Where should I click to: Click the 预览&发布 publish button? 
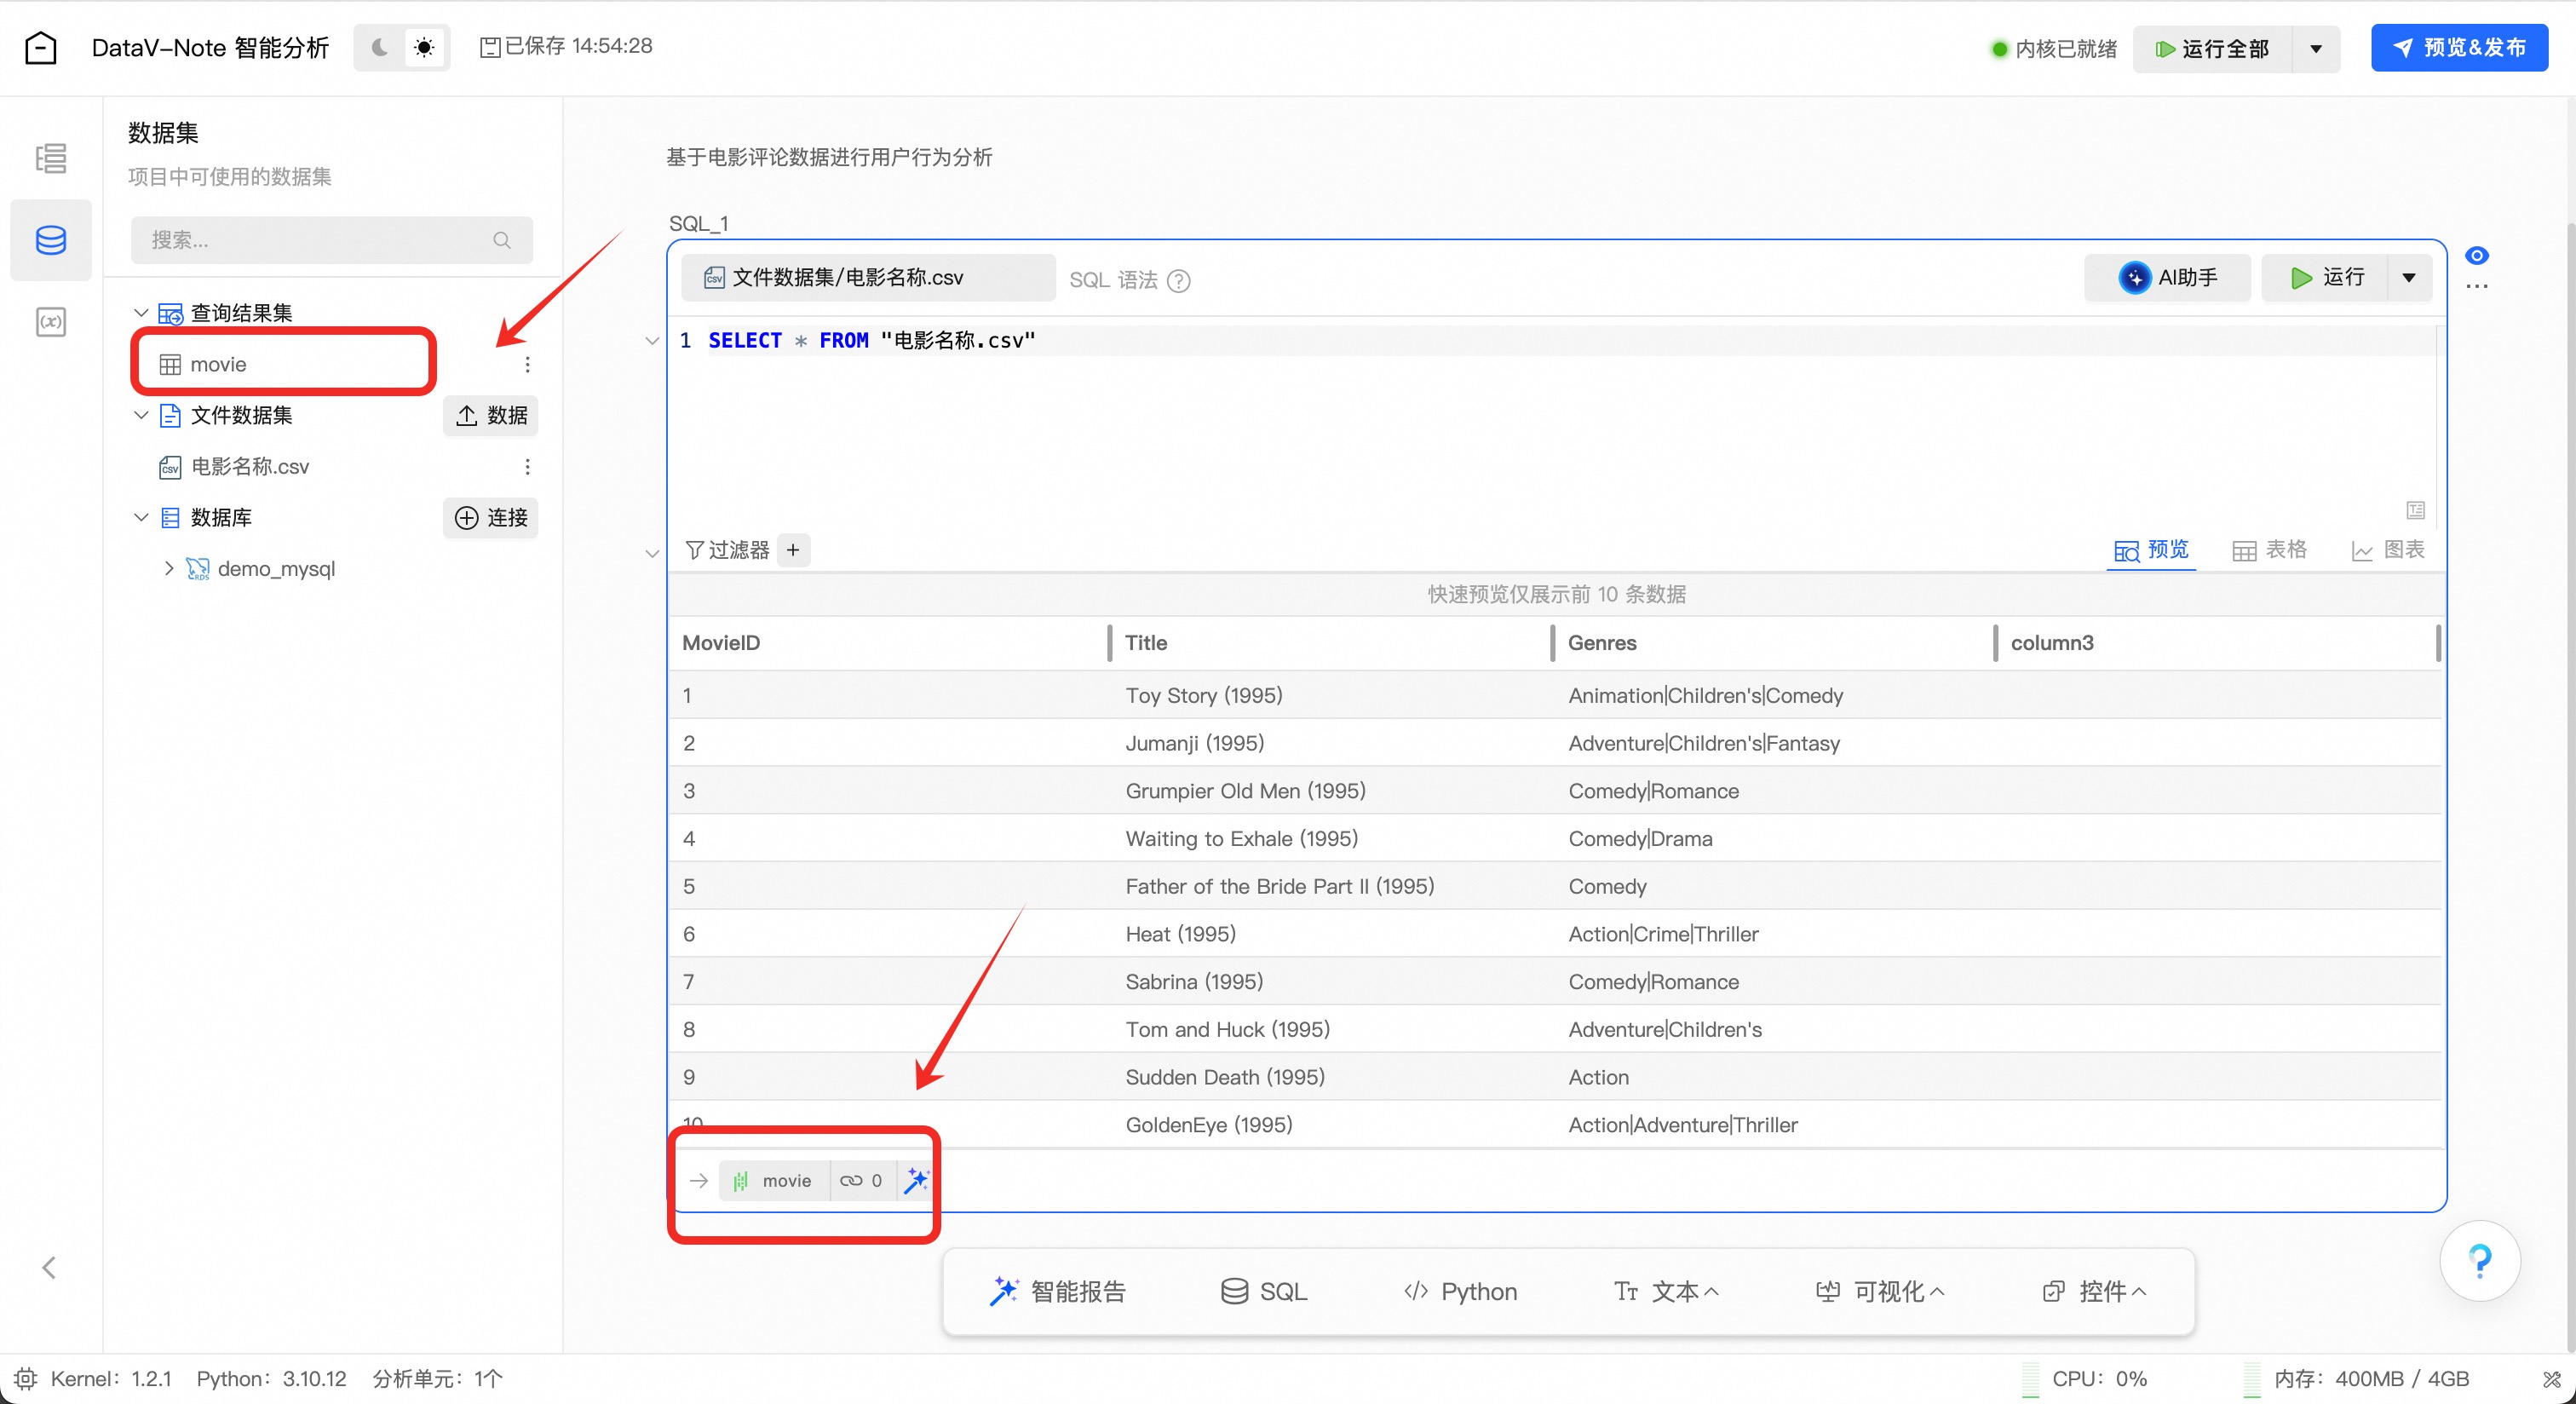pos(2459,47)
